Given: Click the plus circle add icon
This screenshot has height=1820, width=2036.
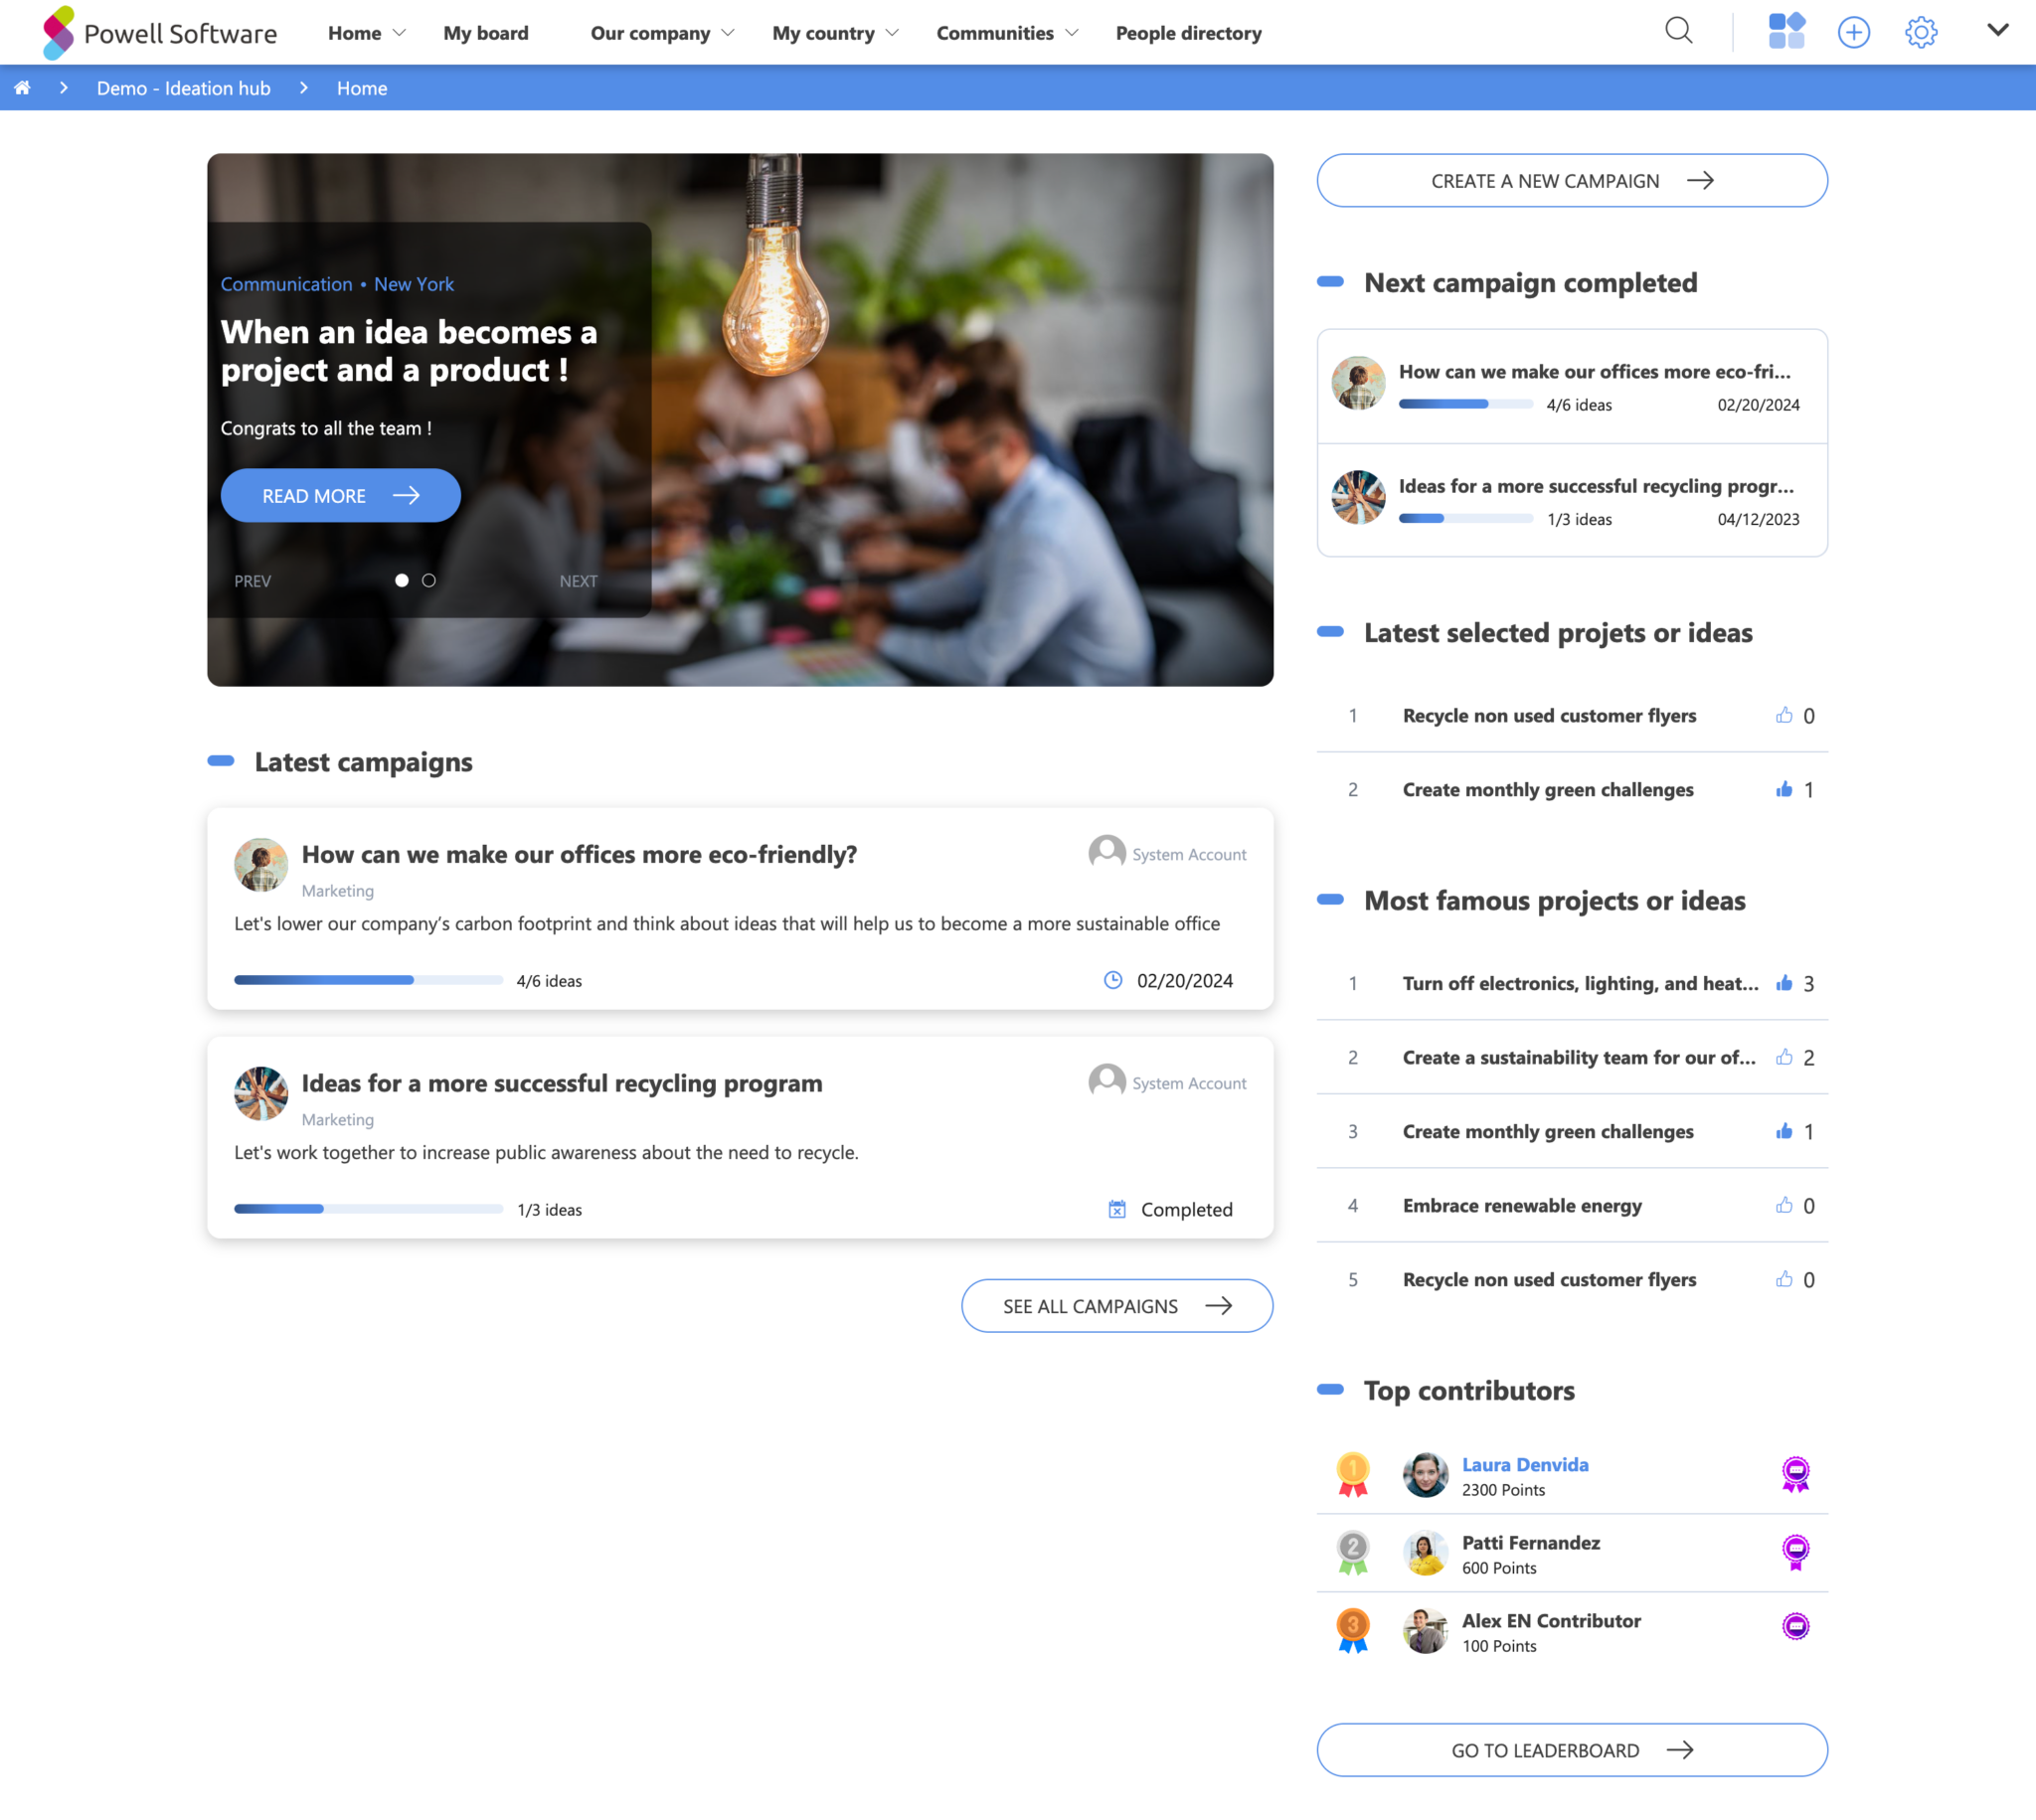Looking at the screenshot, I should pyautogui.click(x=1853, y=32).
